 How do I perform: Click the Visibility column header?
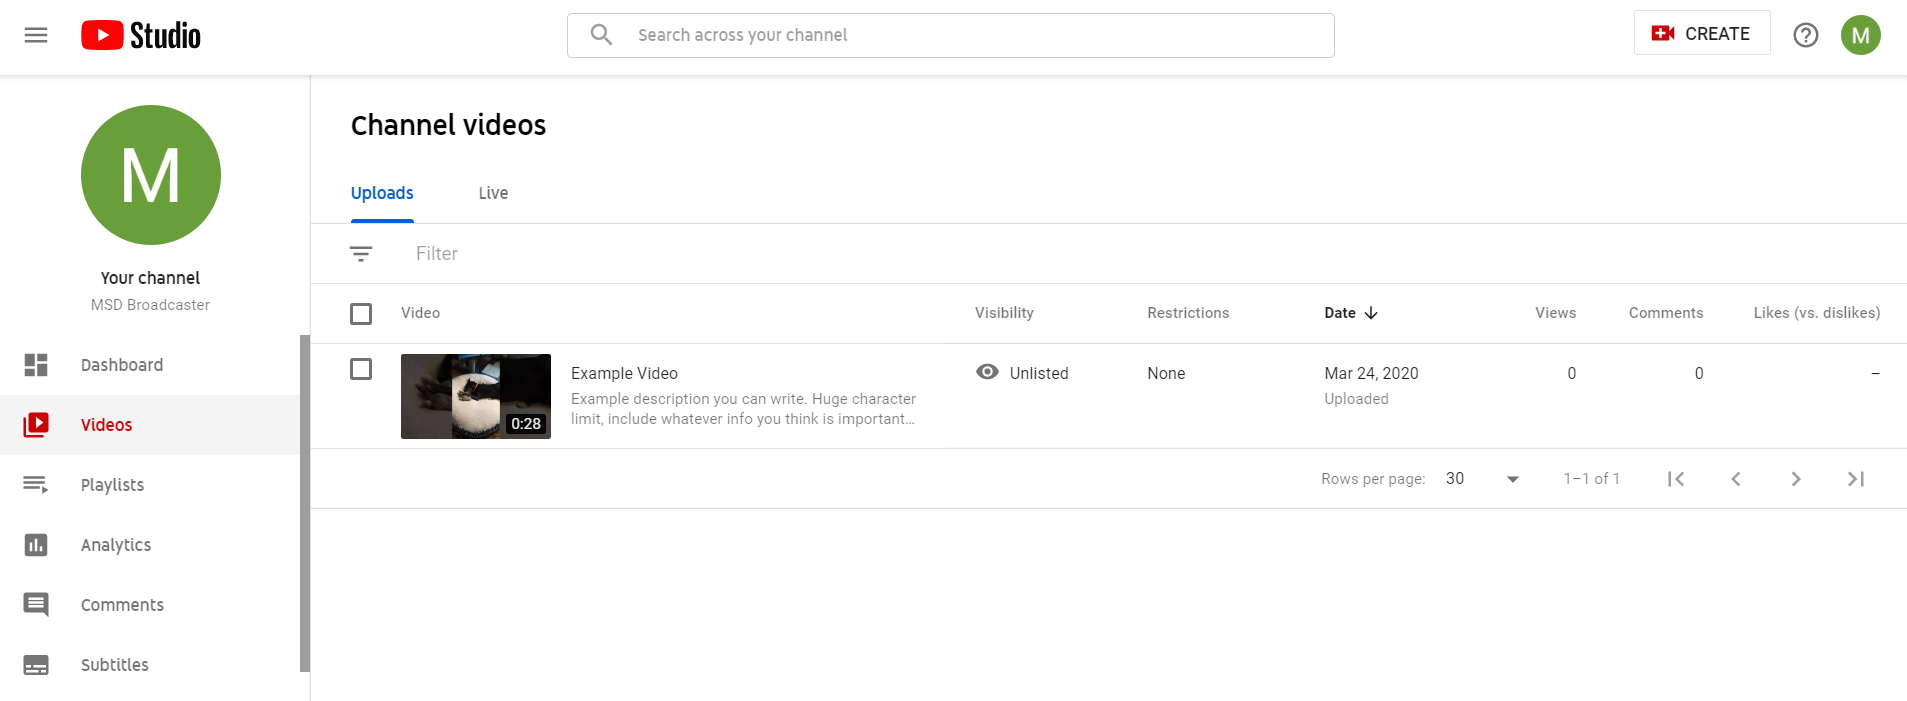click(x=1004, y=313)
